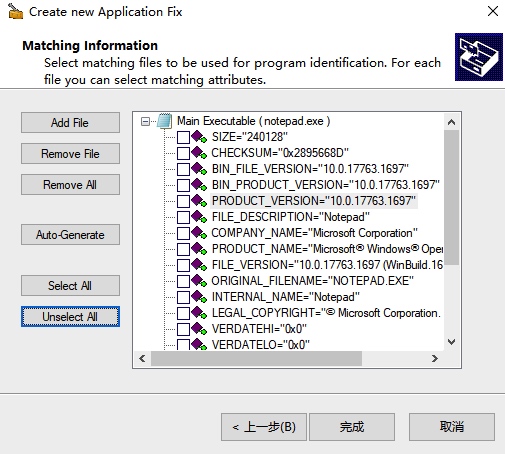Image resolution: width=505 pixels, height=454 pixels.
Task: Go back with the 上一步(B) button
Action: pos(264,427)
